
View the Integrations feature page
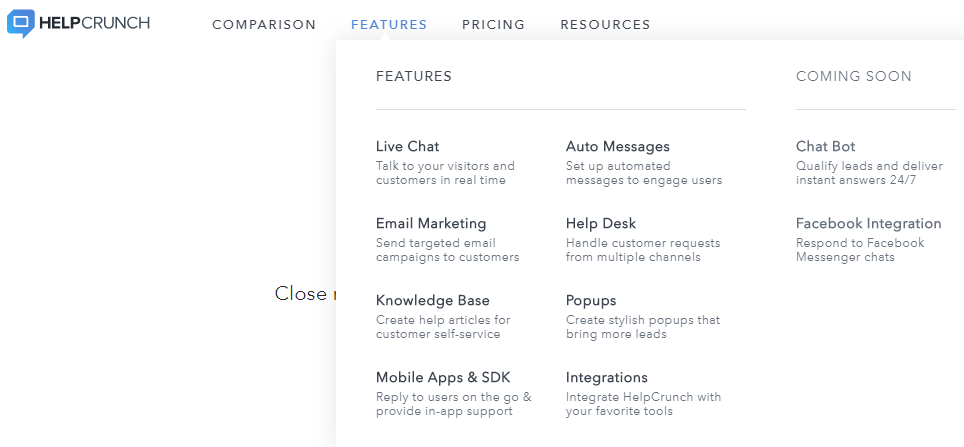click(607, 377)
